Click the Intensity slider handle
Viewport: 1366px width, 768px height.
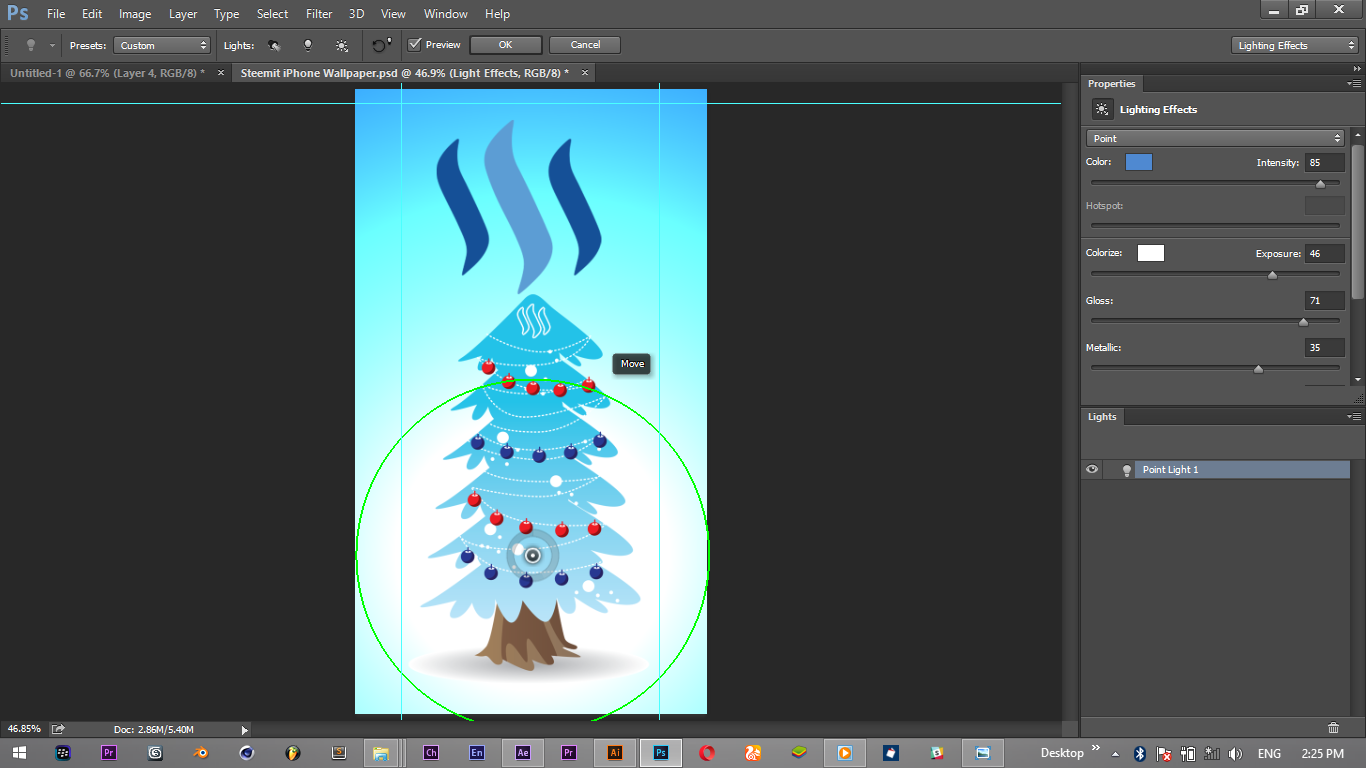coord(1320,183)
